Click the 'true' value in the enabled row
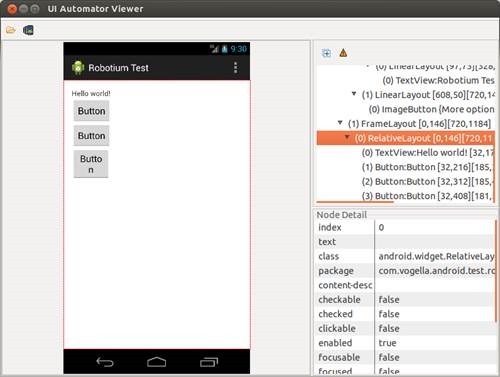The width and height of the screenshot is (500, 377). (x=435, y=343)
